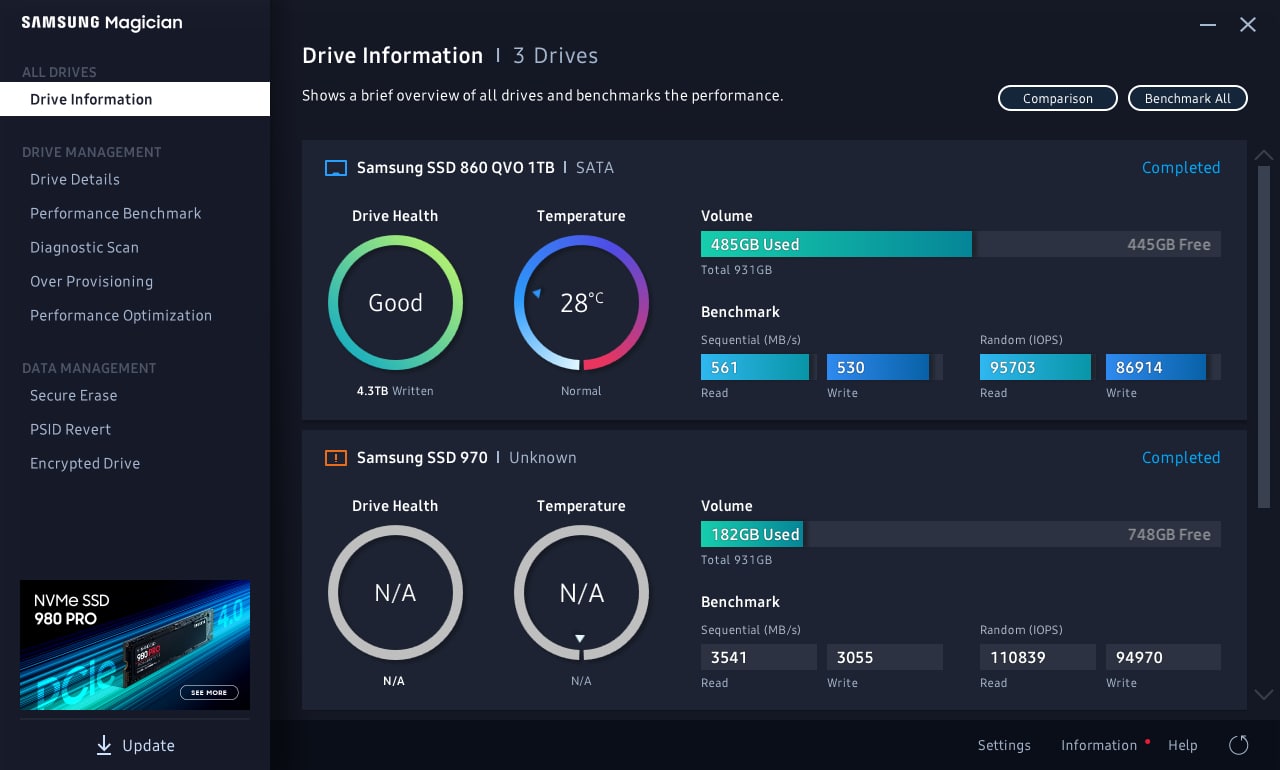Open Encrypted Drive settings
Screen dimensions: 1280x770
[85, 463]
